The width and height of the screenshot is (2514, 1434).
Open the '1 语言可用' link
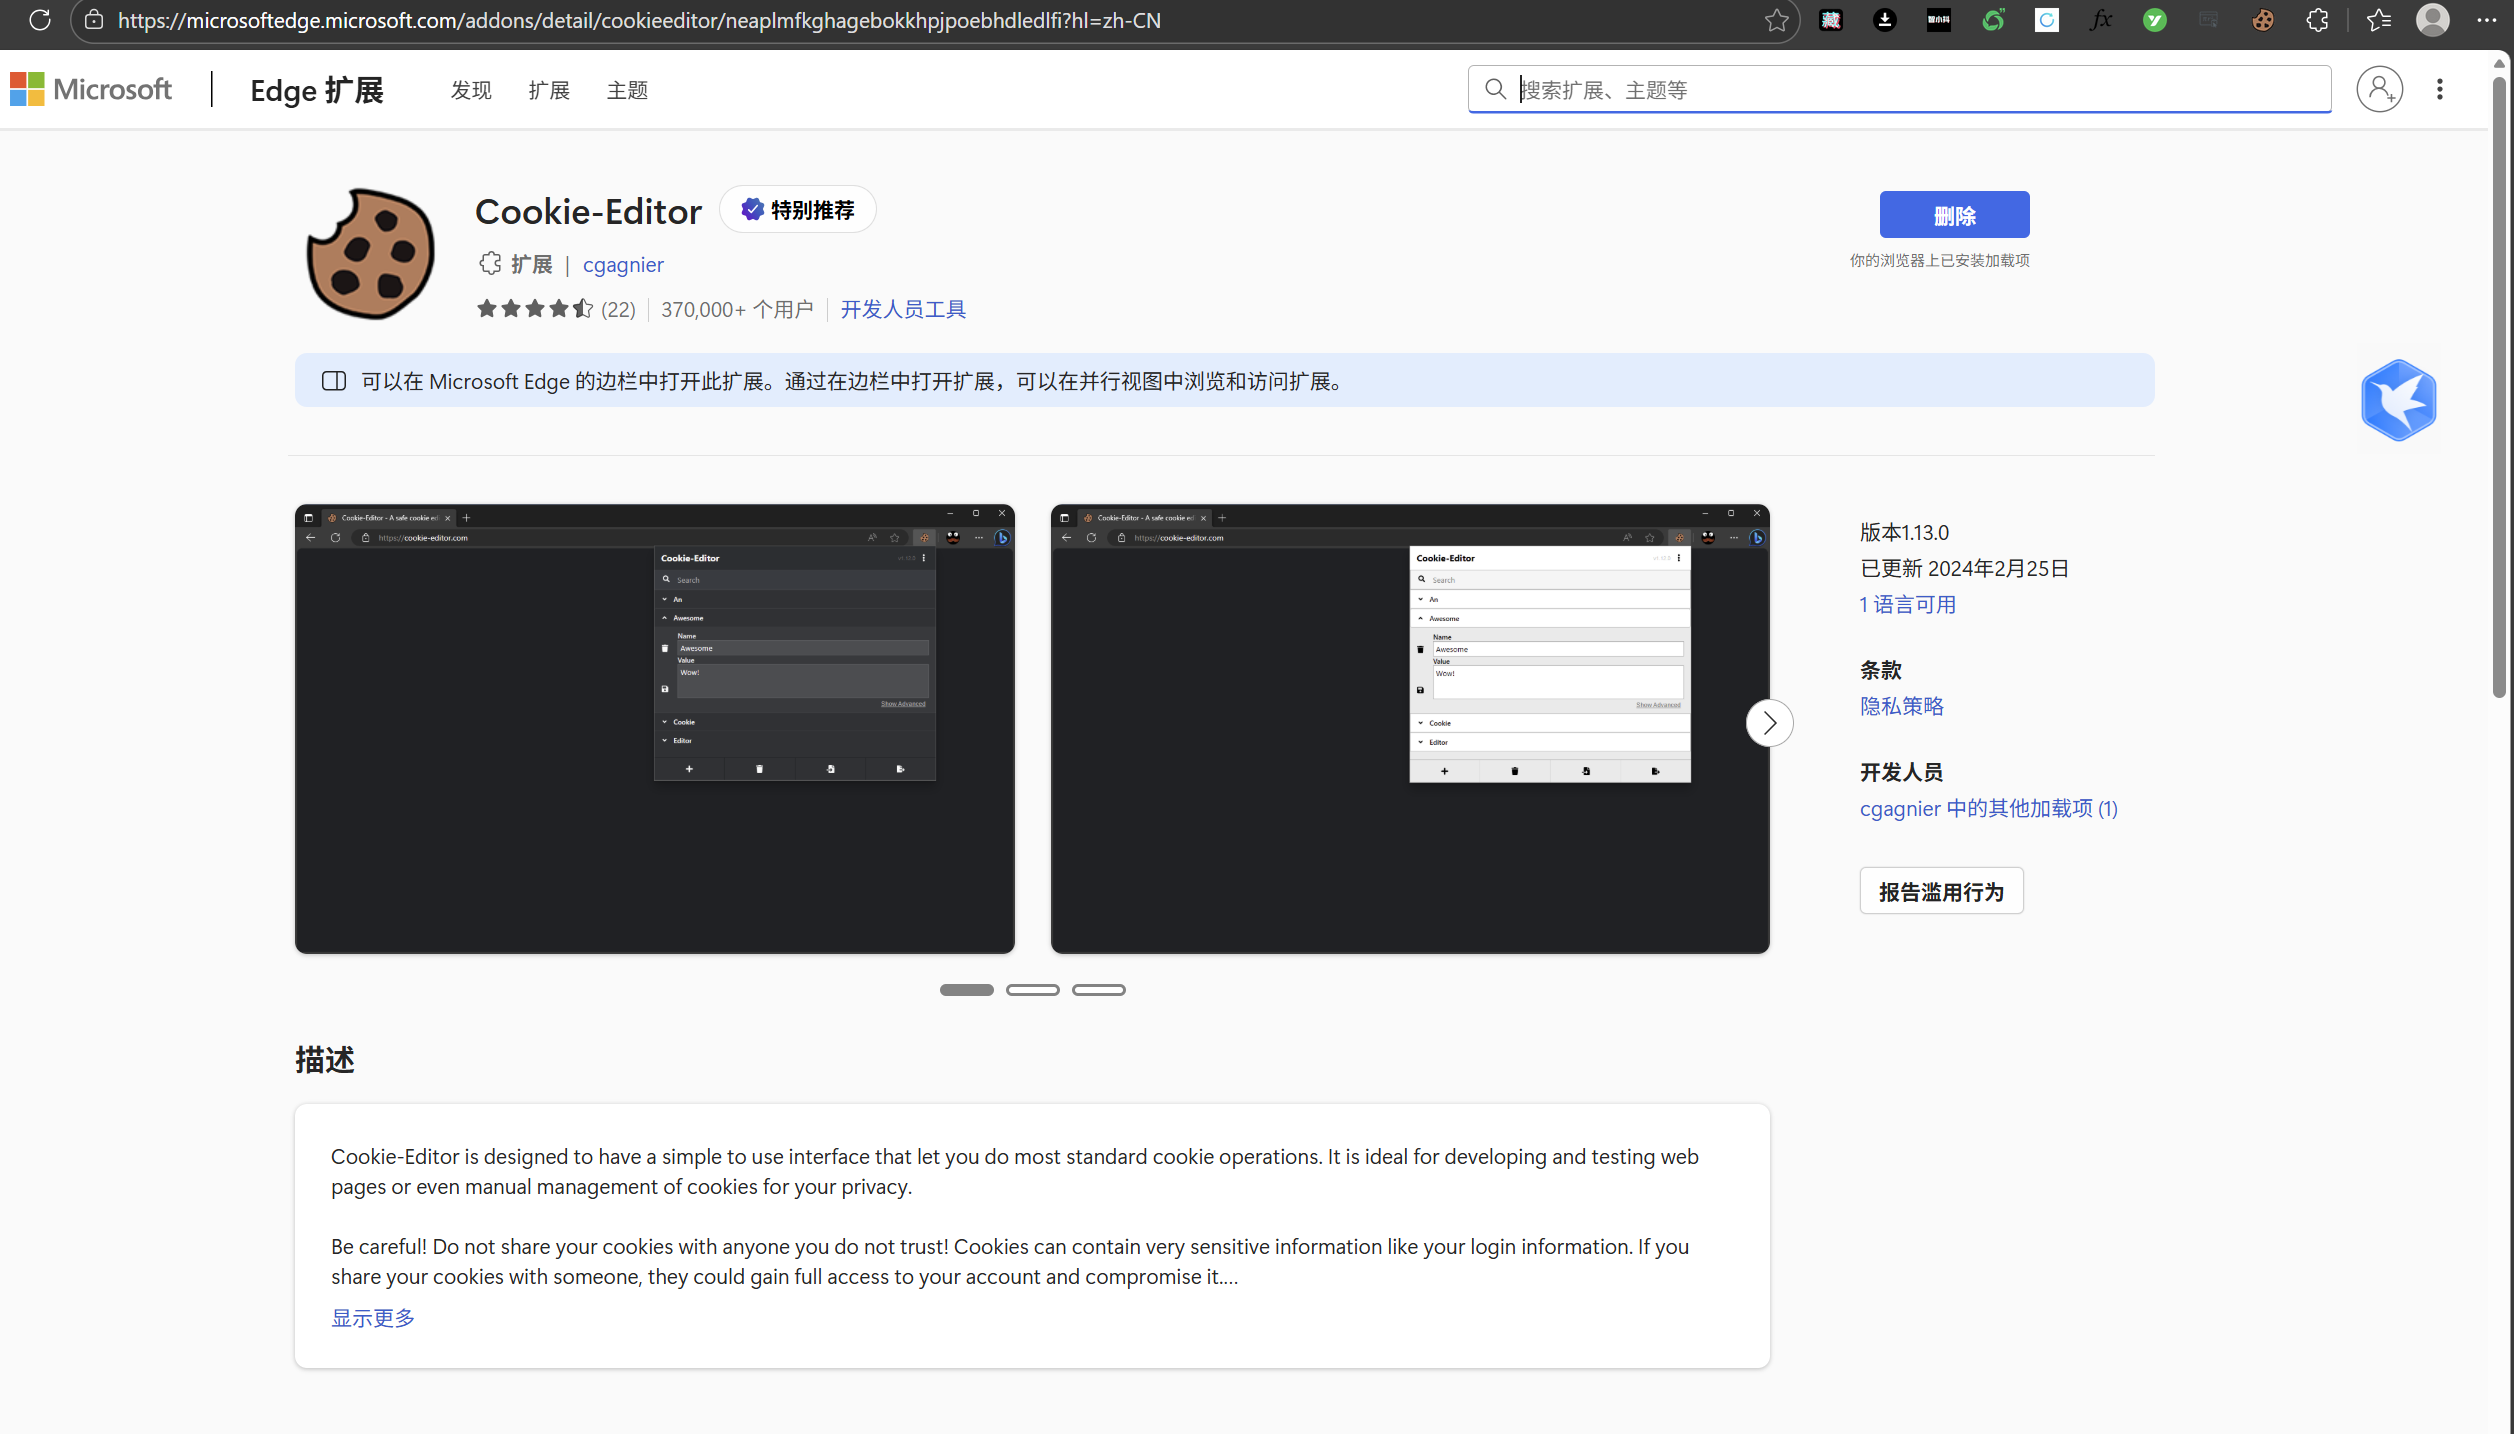(x=1907, y=605)
